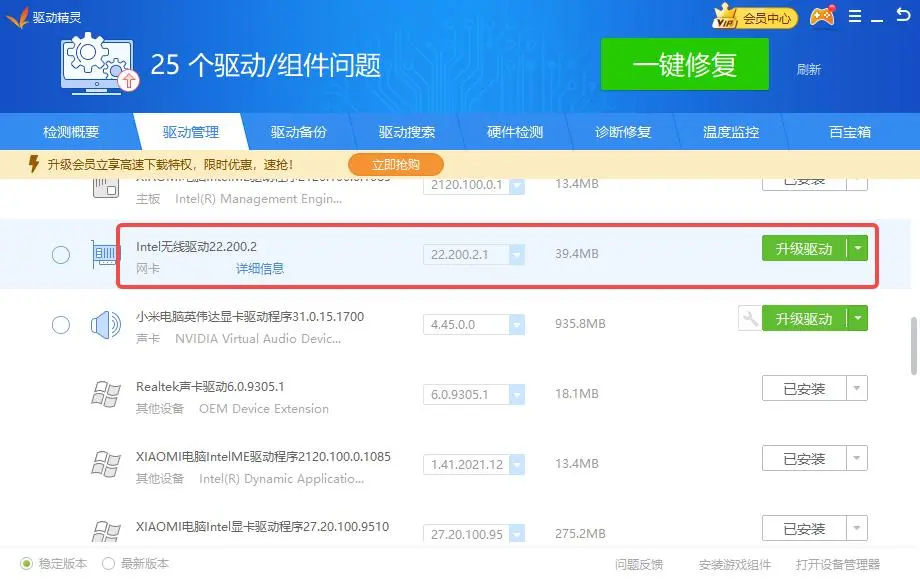Click the motherboard icon in the top device row
Image resolution: width=920 pixels, height=580 pixels.
(104, 186)
